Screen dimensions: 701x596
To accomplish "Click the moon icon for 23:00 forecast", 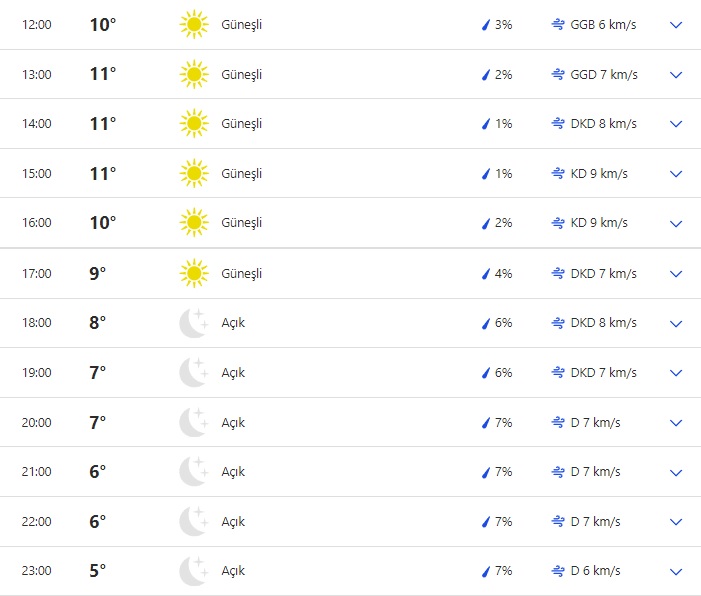I will (193, 571).
